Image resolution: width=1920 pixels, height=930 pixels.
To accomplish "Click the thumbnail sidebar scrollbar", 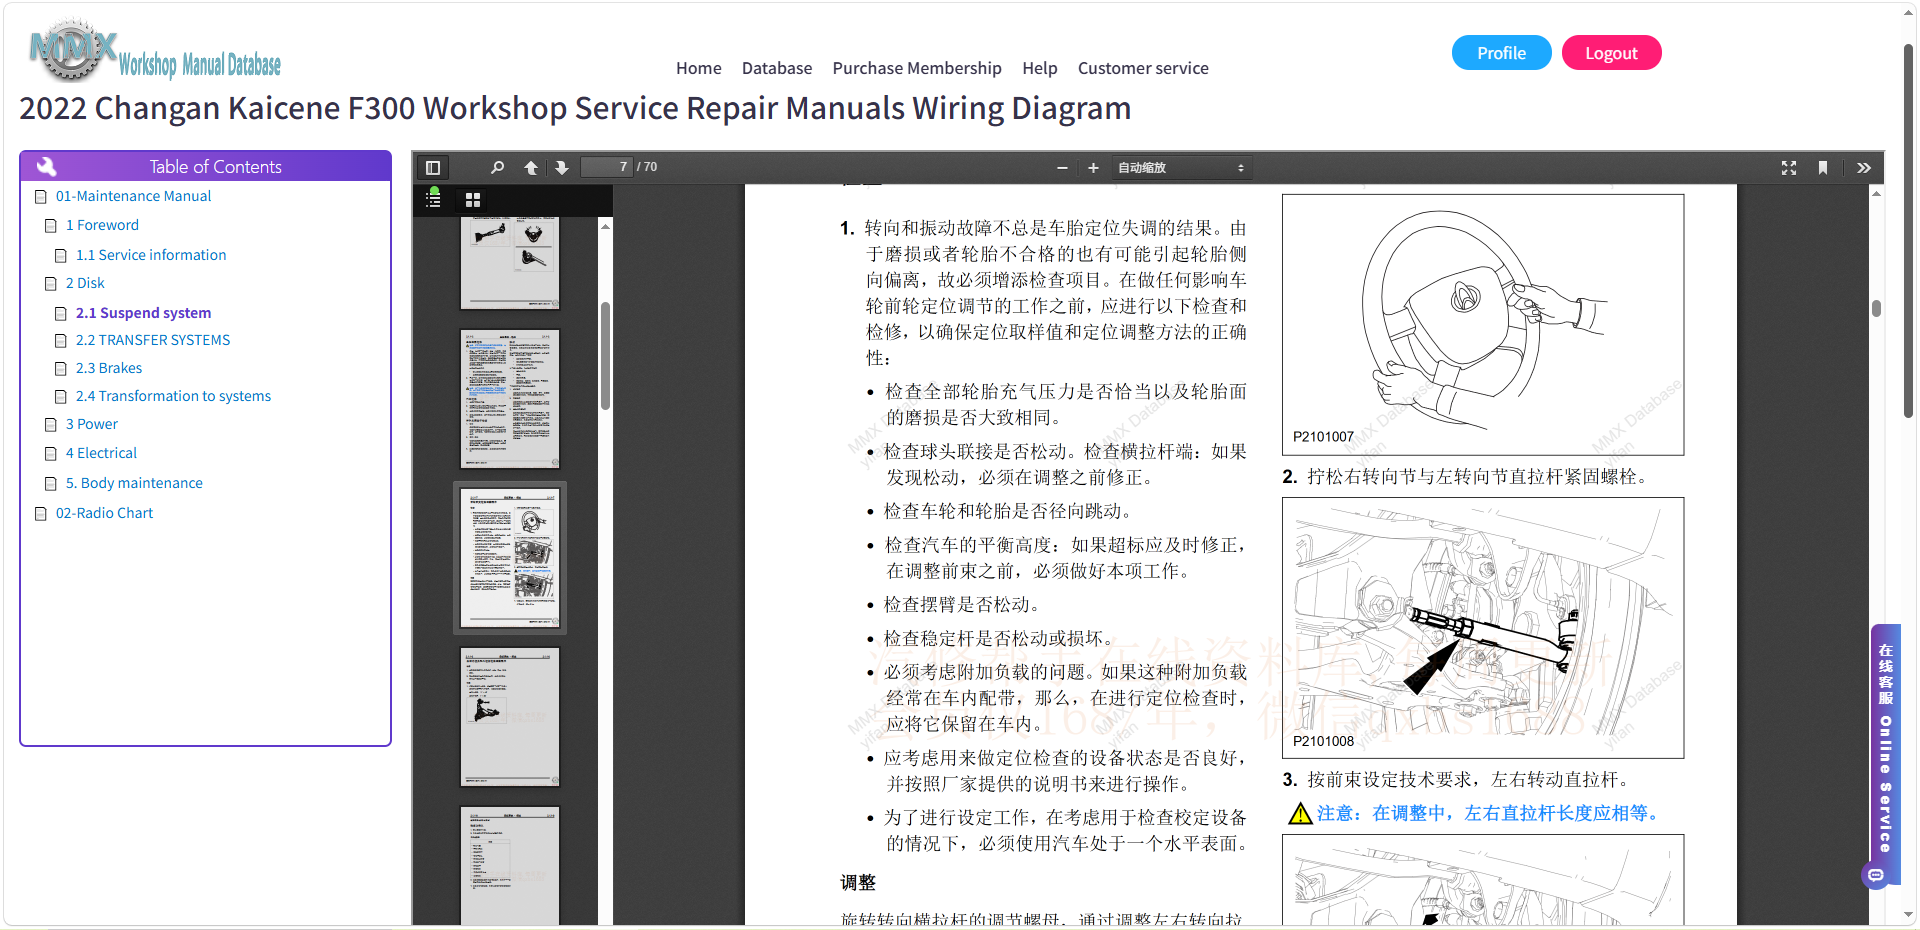I will coord(605,355).
